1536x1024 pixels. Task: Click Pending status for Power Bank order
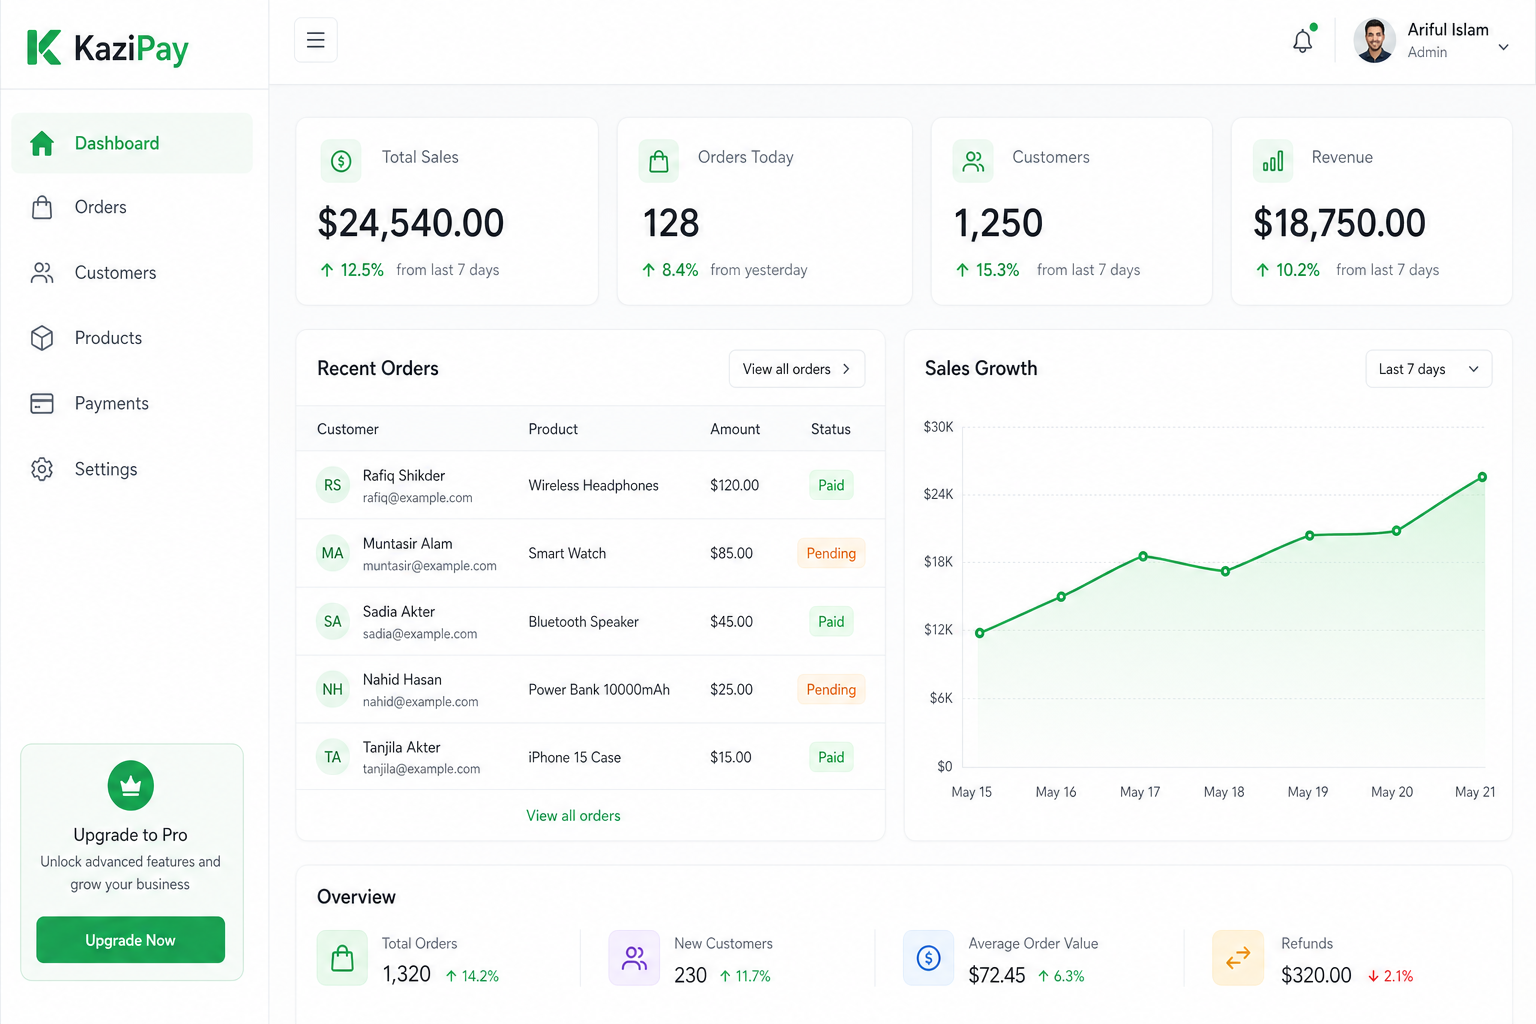click(831, 689)
